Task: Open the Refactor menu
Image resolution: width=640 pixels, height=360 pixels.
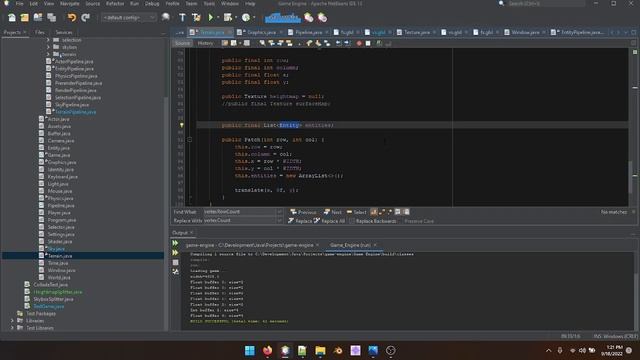Action: coord(115,3)
